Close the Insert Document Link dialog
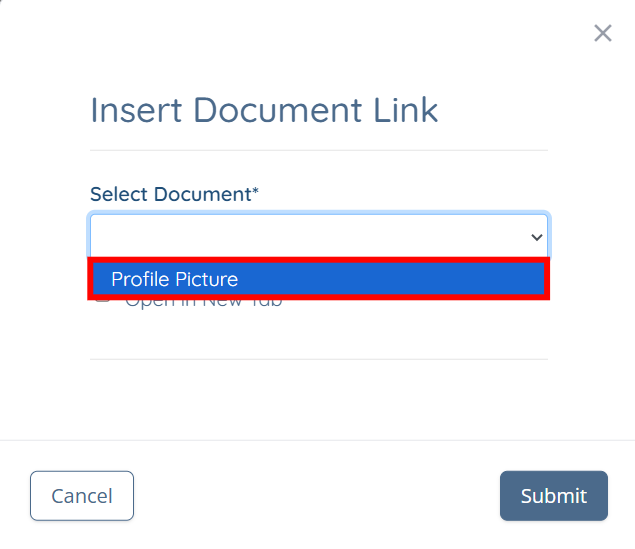Viewport: 635px width, 549px height. tap(603, 33)
